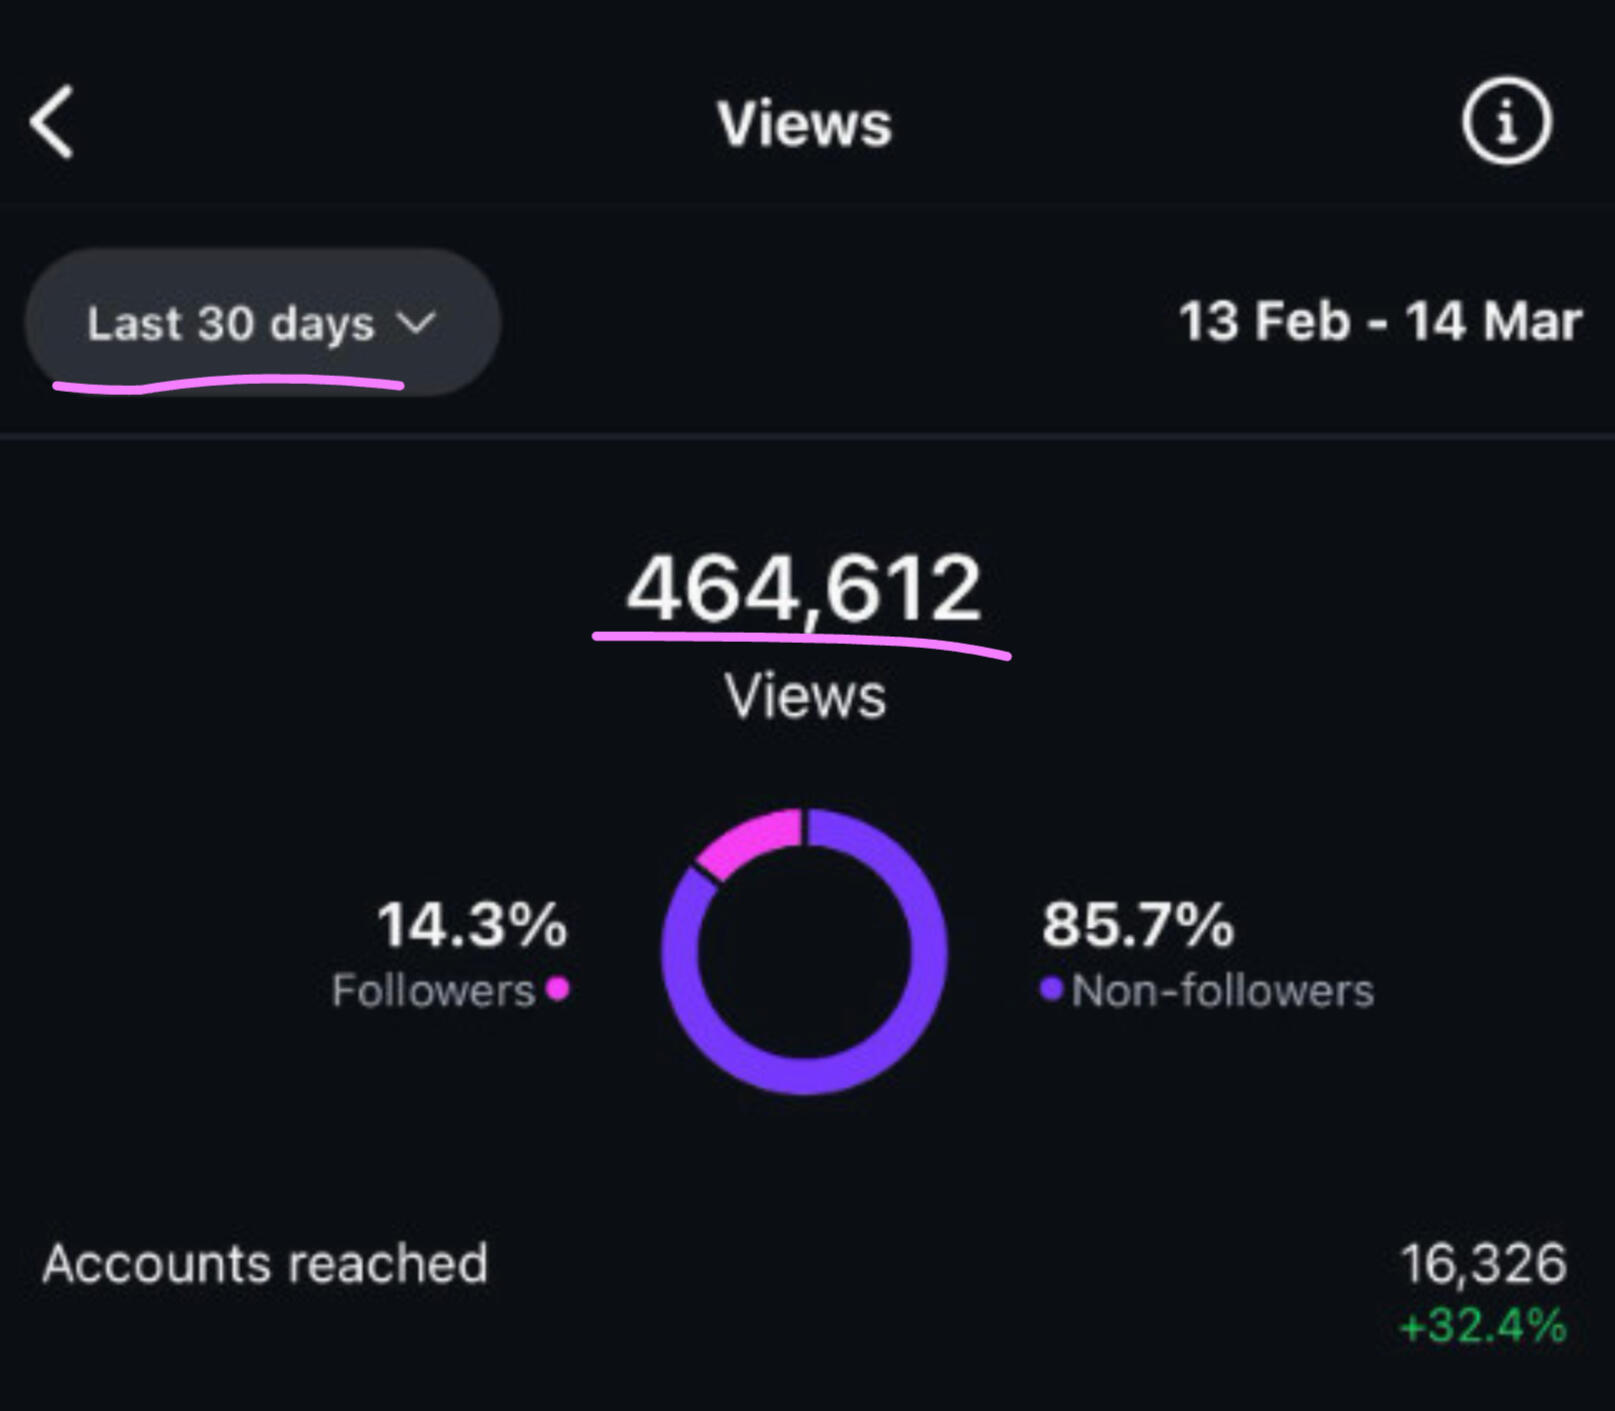The height and width of the screenshot is (1411, 1615).
Task: Tap the back arrow icon
Action: click(x=52, y=122)
